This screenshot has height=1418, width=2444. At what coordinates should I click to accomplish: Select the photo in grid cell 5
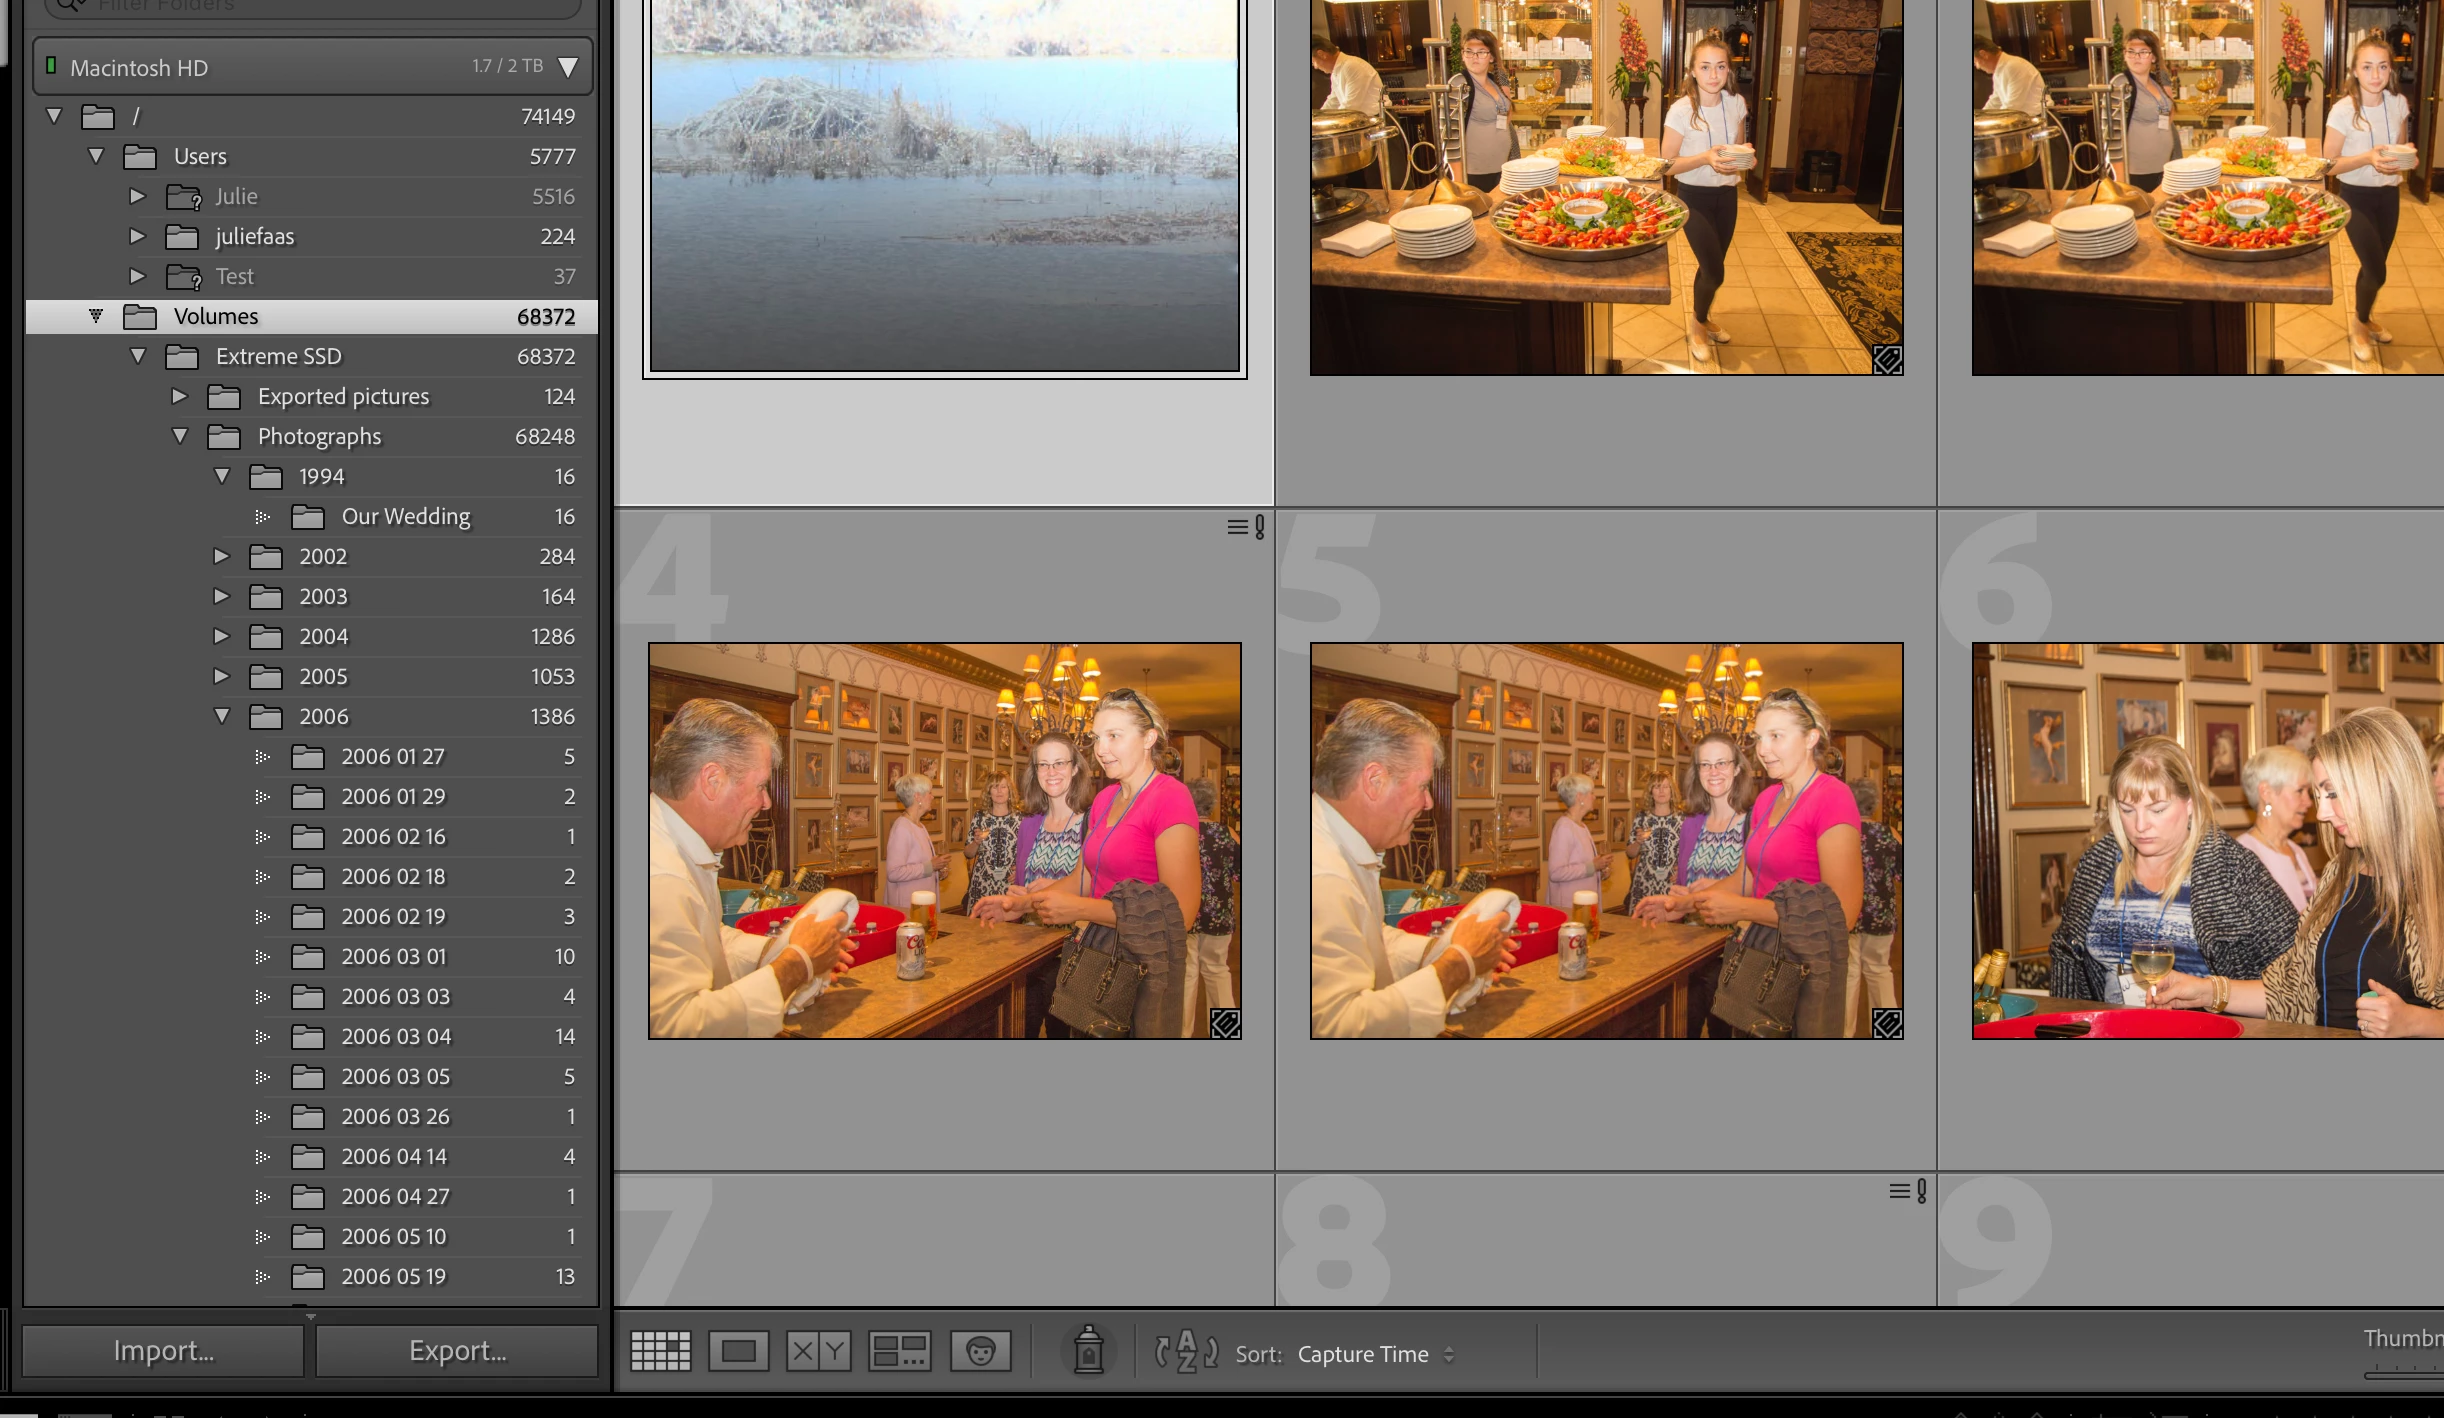pos(1606,840)
